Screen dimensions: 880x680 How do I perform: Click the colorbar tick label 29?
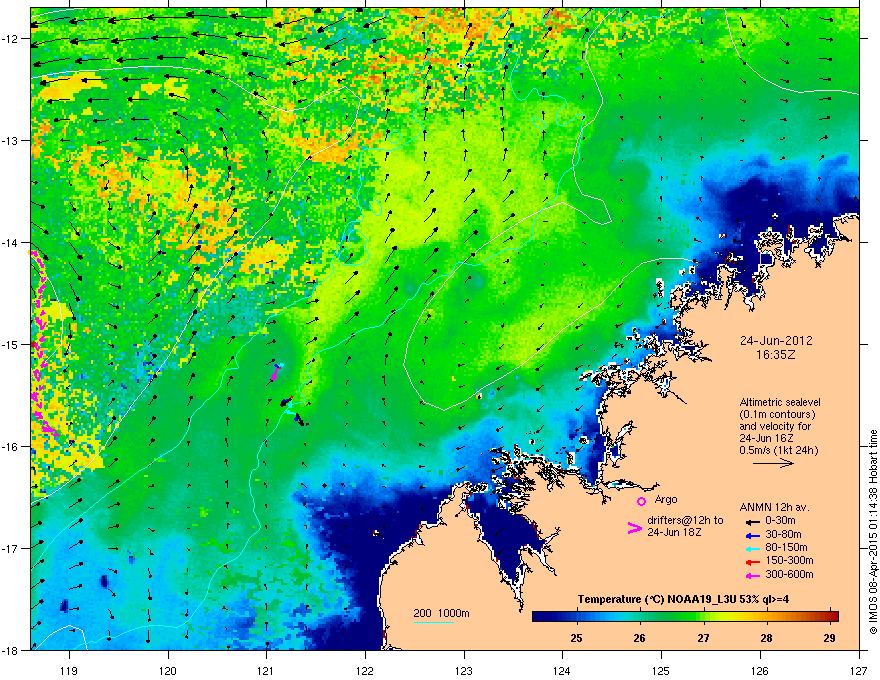829,638
